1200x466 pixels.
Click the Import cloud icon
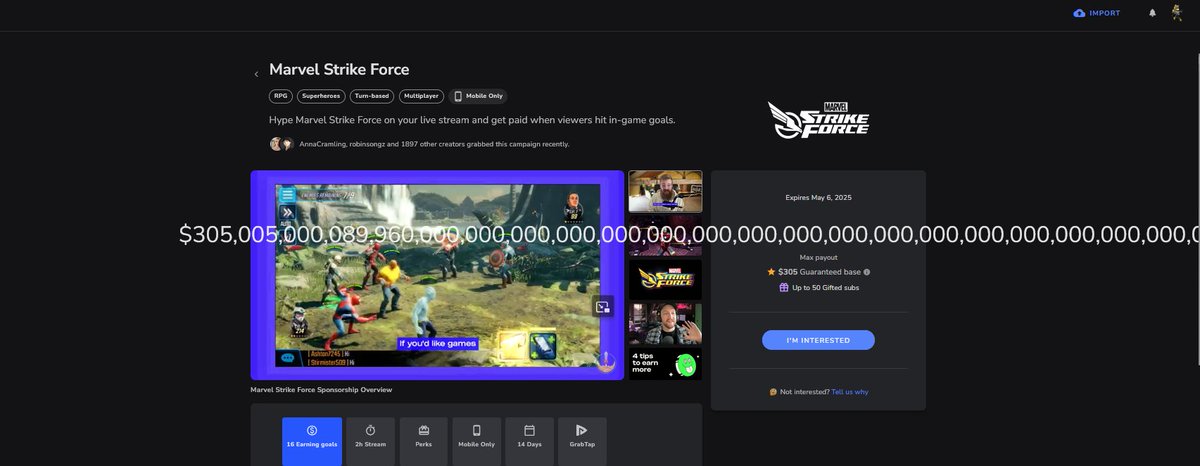pos(1079,13)
